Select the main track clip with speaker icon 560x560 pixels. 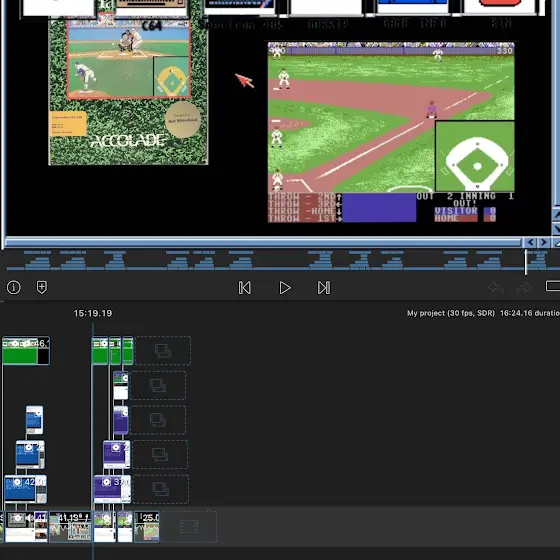pyautogui.click(x=26, y=526)
